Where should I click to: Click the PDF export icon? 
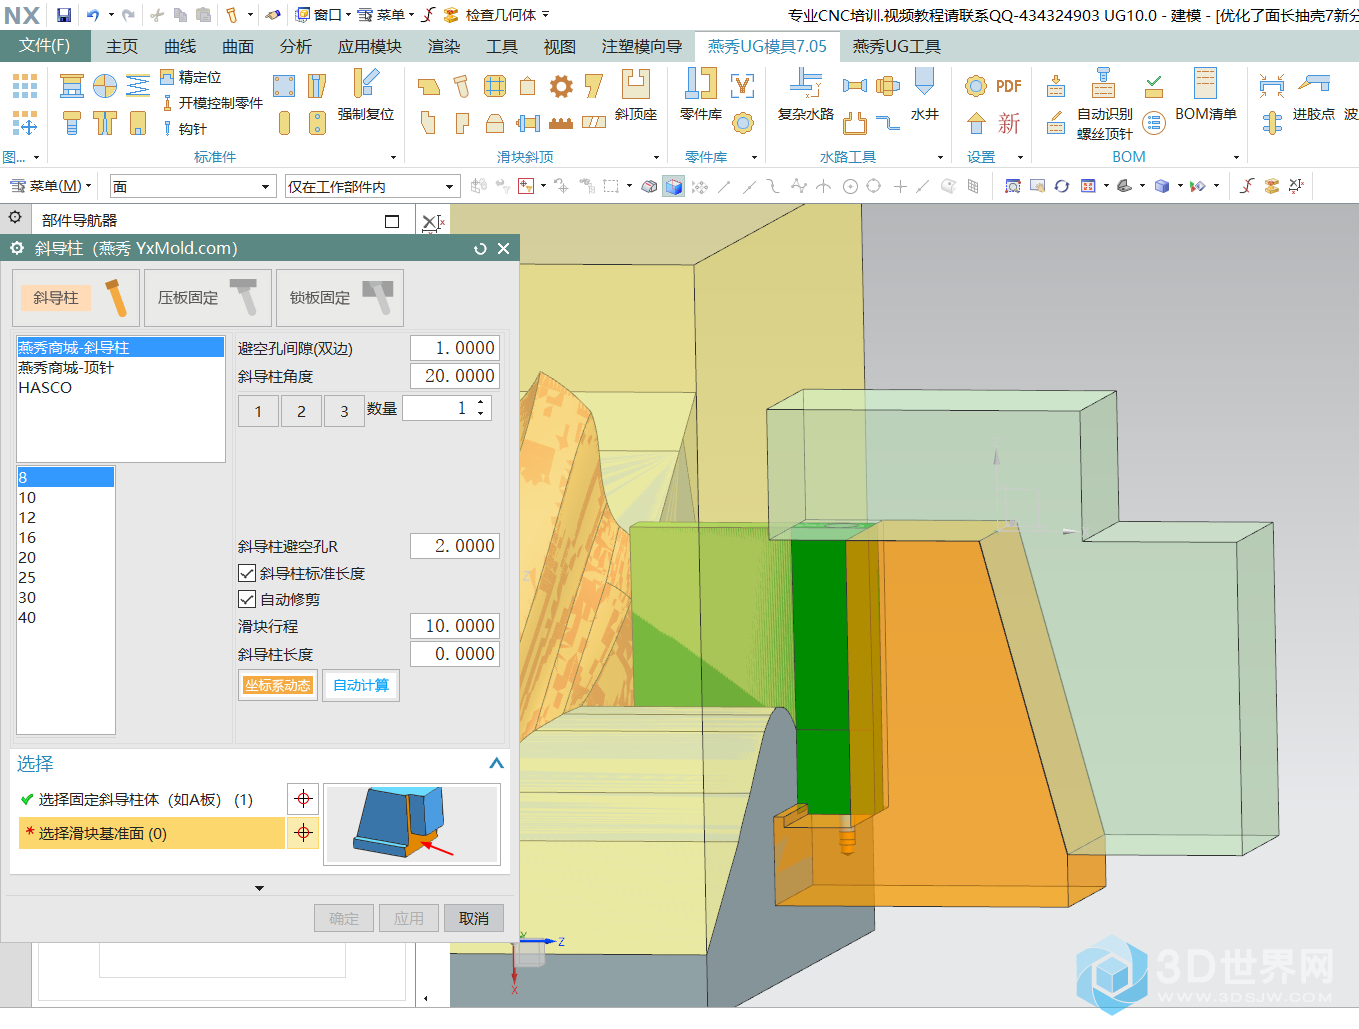1009,86
